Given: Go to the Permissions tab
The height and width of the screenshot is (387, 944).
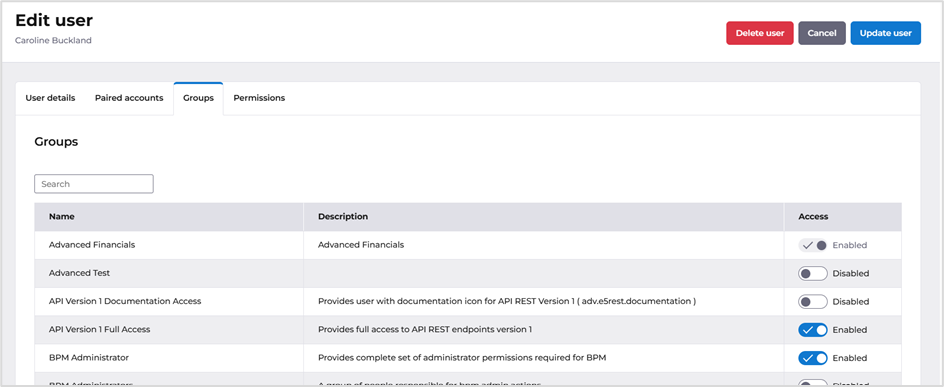Looking at the screenshot, I should 259,98.
